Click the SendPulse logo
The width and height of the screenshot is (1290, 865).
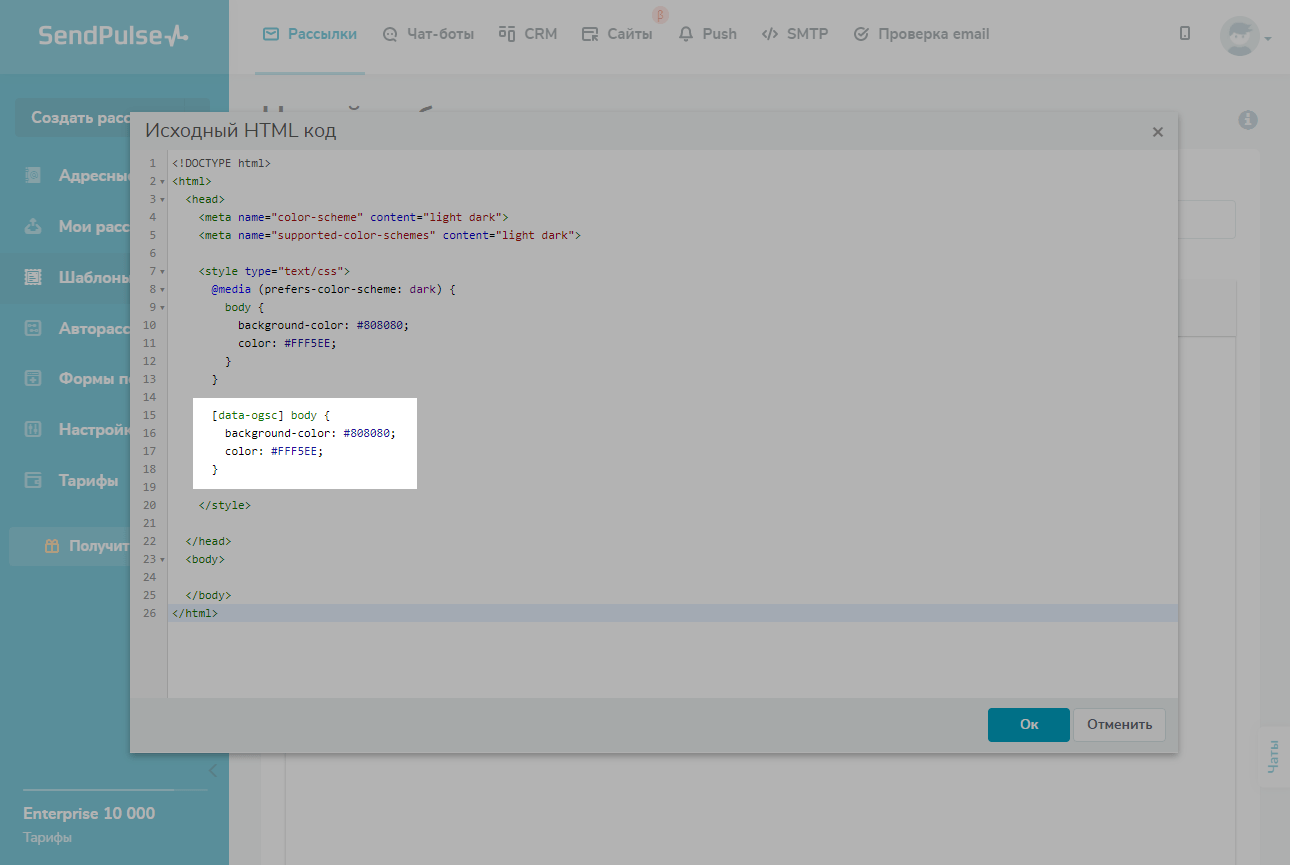point(113,36)
